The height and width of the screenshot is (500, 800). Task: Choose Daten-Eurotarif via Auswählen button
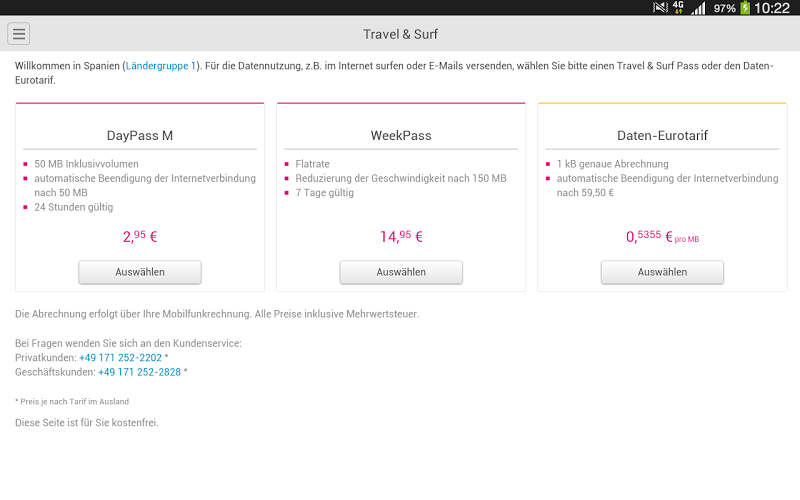[662, 272]
